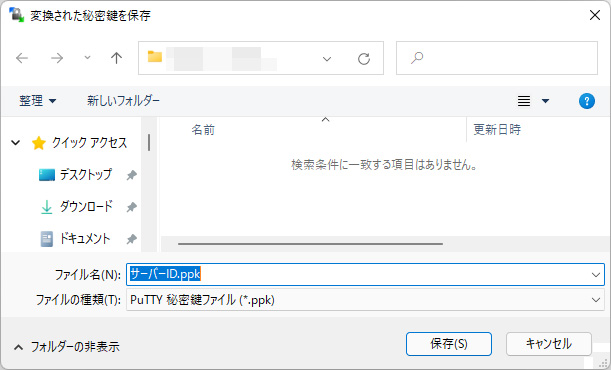Expand the address bar path dropdown
The image size is (611, 370).
[x=327, y=59]
